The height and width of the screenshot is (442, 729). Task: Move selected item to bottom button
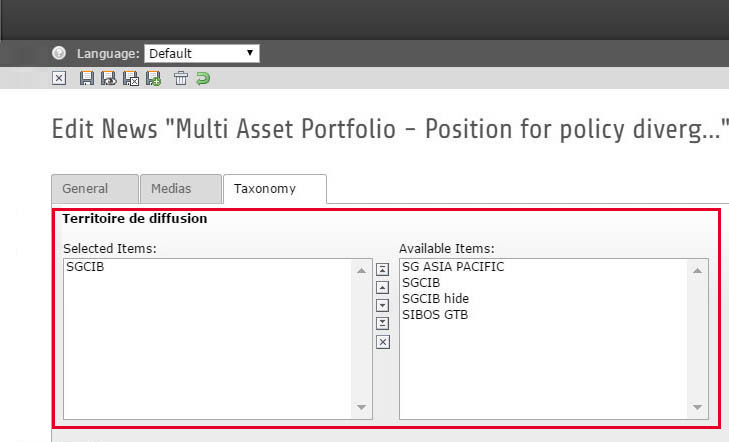pos(382,323)
